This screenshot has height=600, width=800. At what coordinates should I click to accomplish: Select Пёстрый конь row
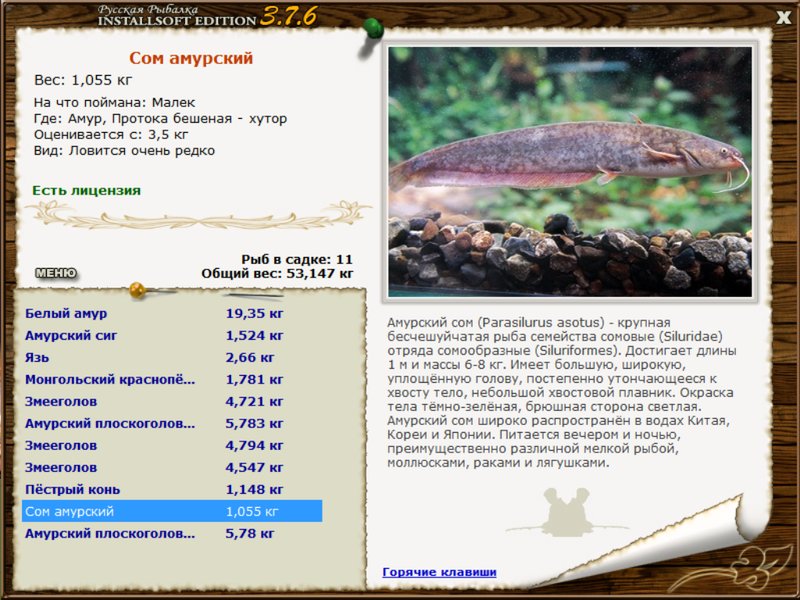[172, 489]
